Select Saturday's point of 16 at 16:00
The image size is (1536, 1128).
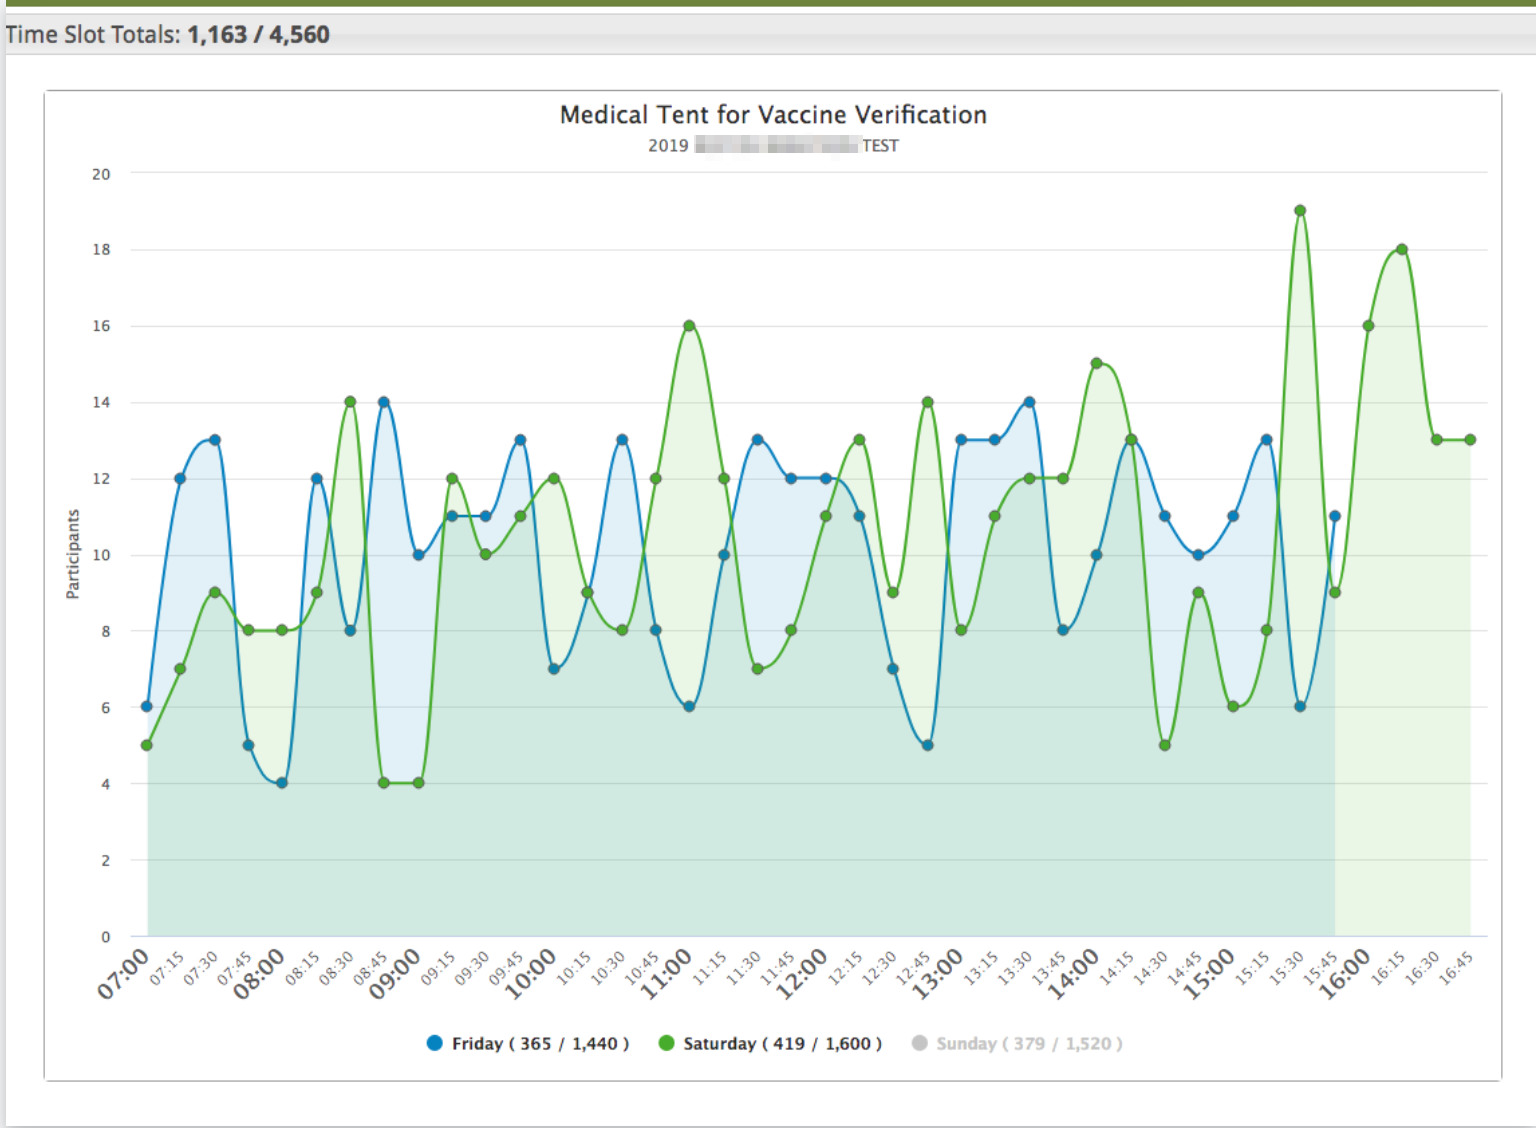(1368, 326)
